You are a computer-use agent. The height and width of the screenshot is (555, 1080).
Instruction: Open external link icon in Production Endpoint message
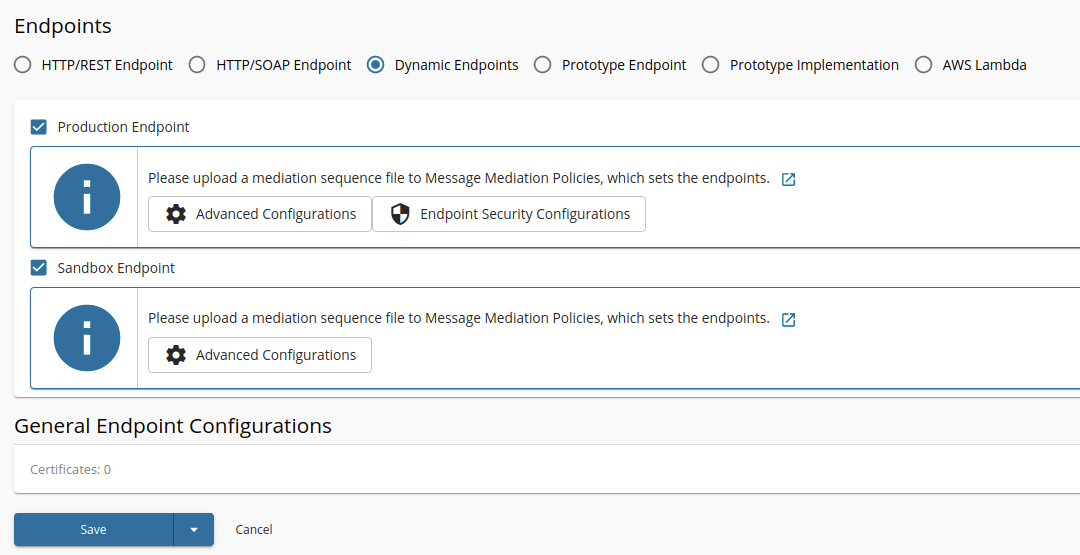(789, 179)
